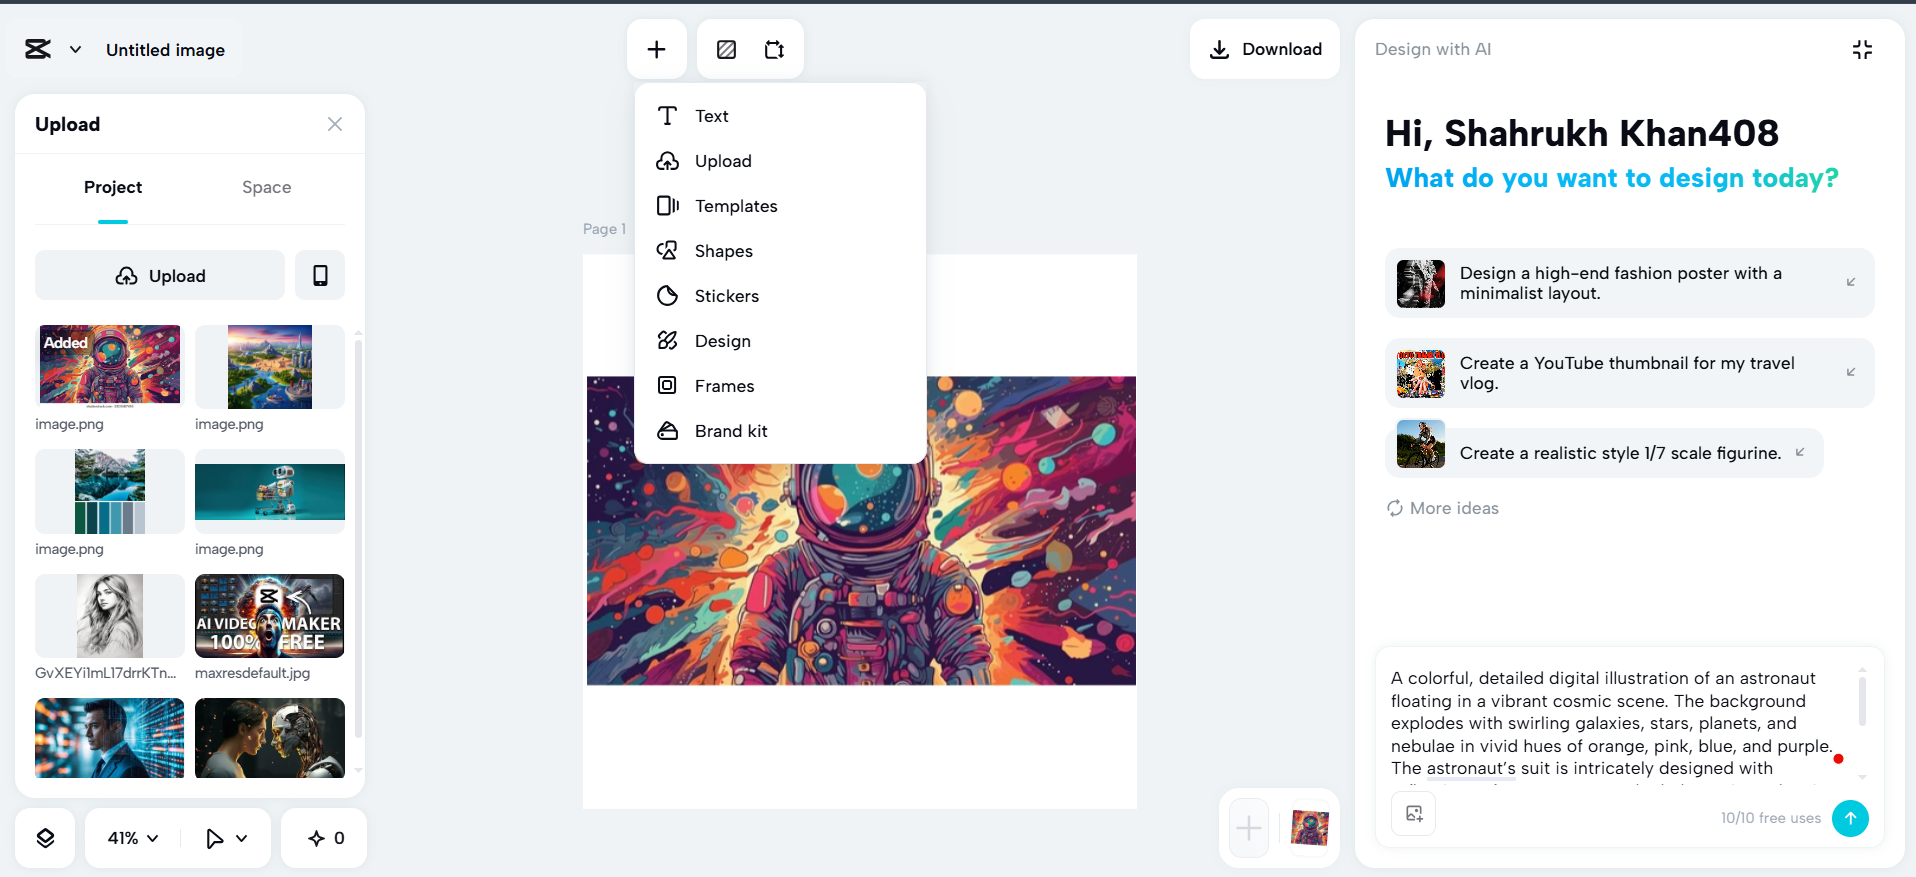Collapse the Design with AI panel
This screenshot has width=1916, height=877.
pyautogui.click(x=1861, y=49)
